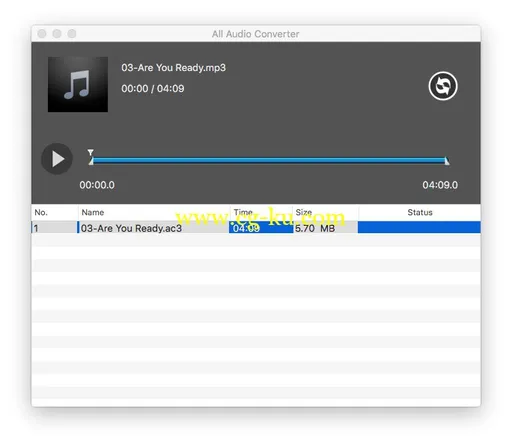Viewport: 512px width, 444px height.
Task: Play the loaded audio track
Action: tap(57, 159)
